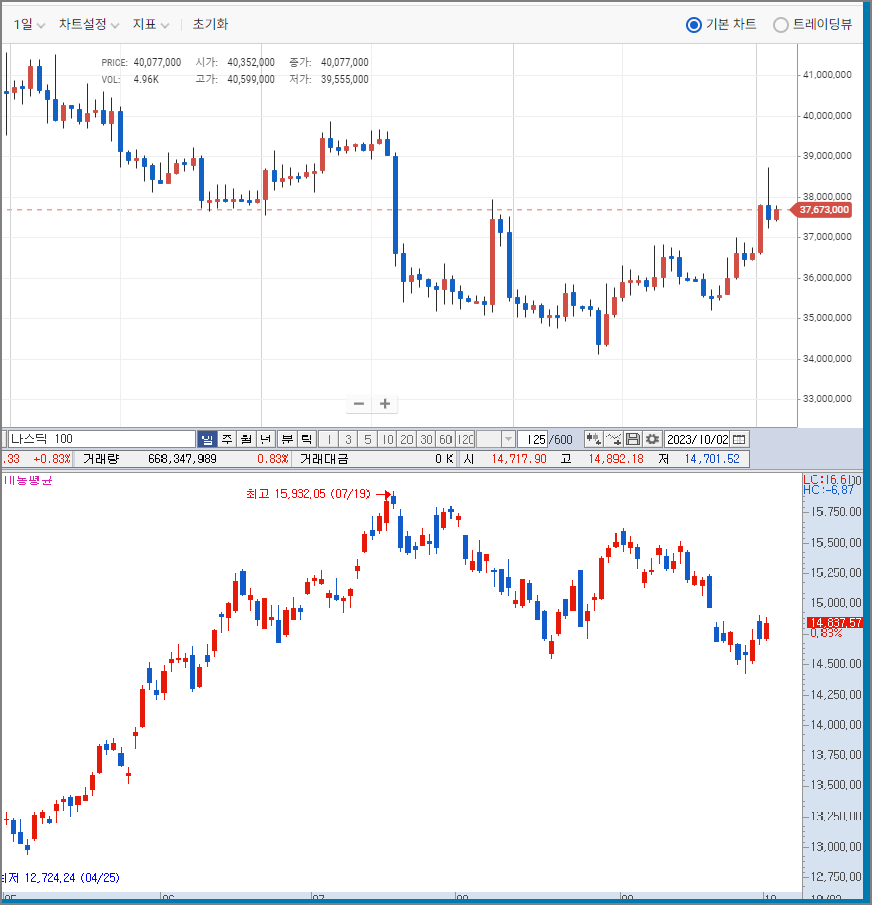Click the 668,347,989 volume value
This screenshot has width=872, height=905.
pyautogui.click(x=182, y=459)
